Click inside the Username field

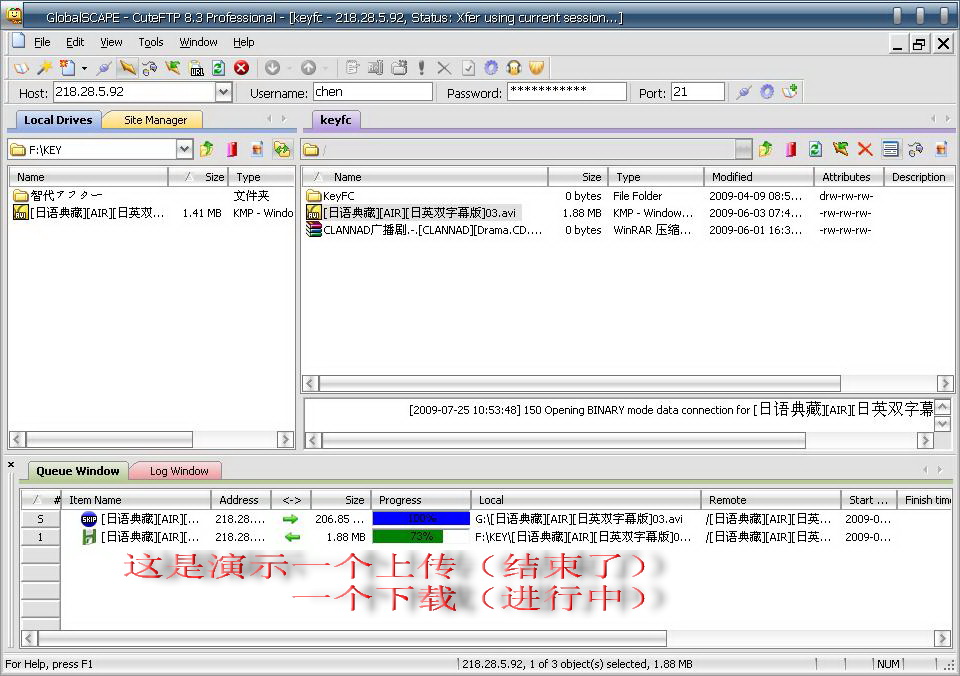click(372, 92)
